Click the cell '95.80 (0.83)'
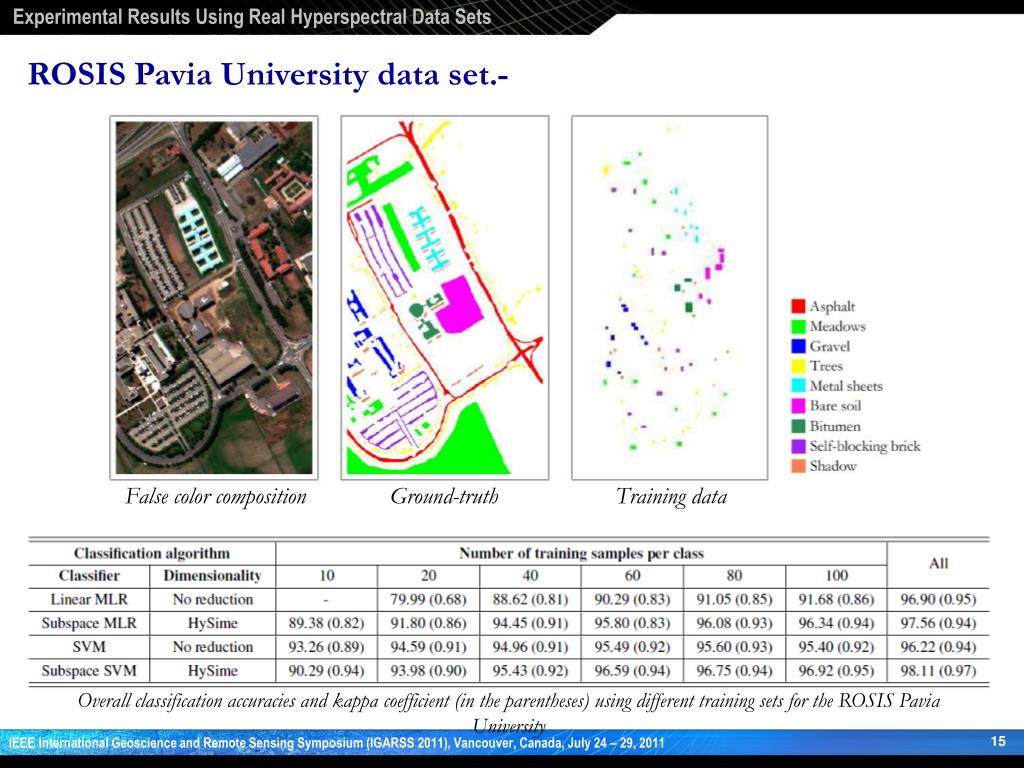1024x768 pixels. click(x=632, y=623)
